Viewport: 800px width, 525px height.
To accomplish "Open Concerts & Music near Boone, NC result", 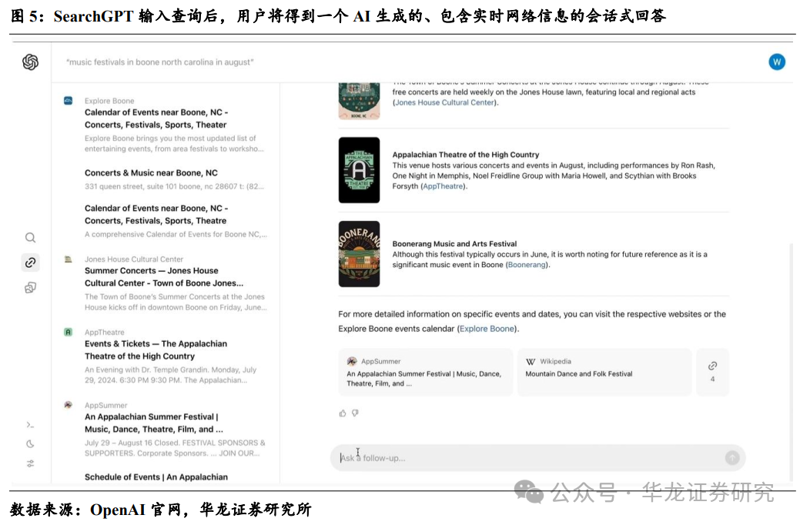I will [x=151, y=173].
